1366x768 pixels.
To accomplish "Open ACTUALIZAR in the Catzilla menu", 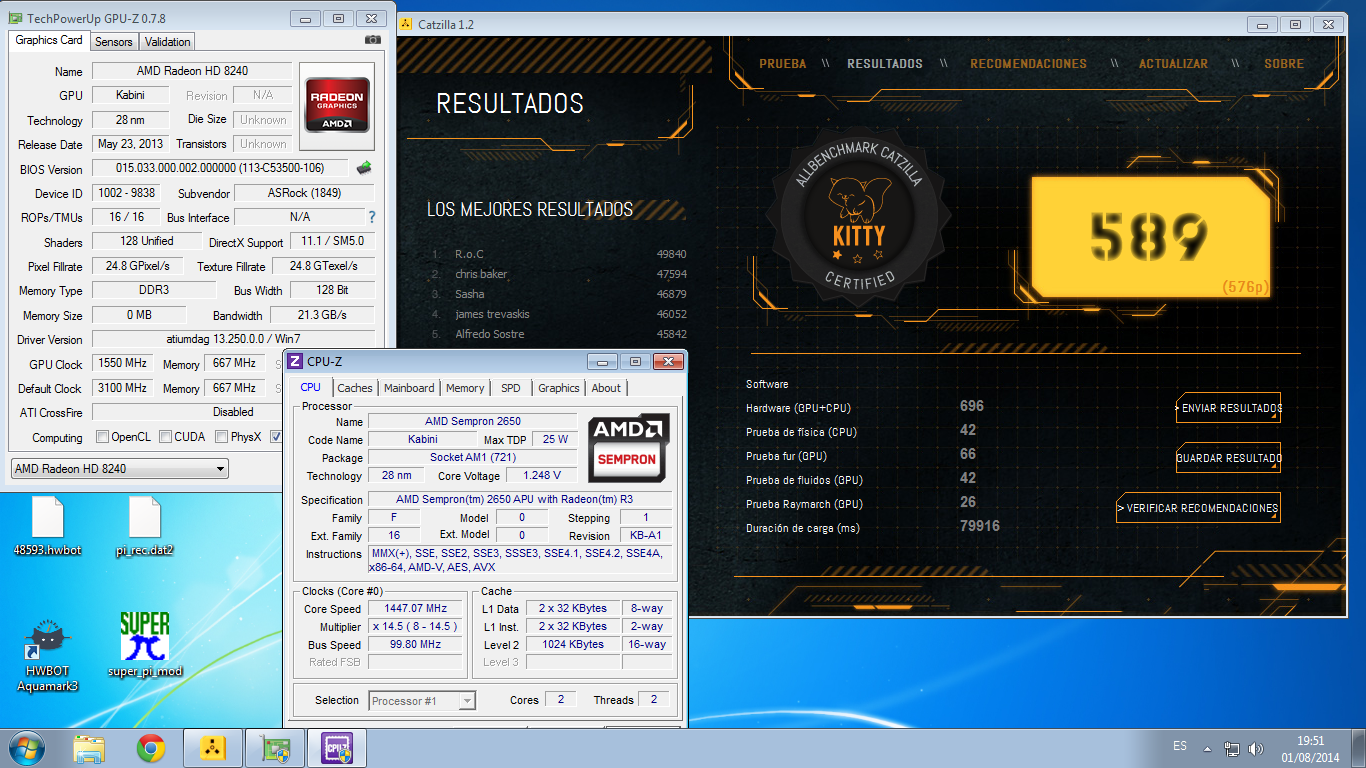I will 1173,63.
